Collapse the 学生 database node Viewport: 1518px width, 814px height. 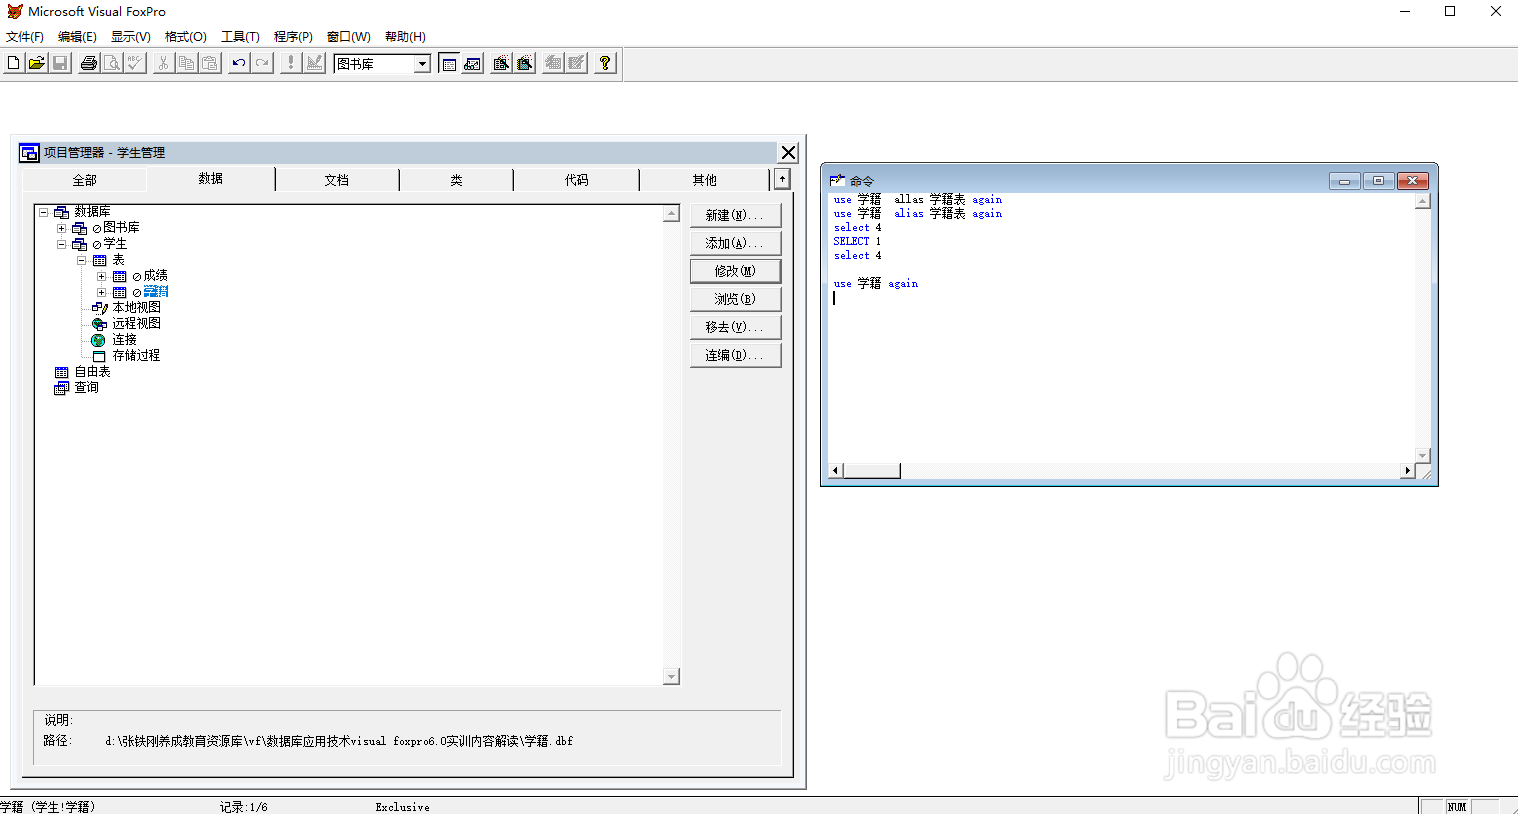tap(62, 244)
